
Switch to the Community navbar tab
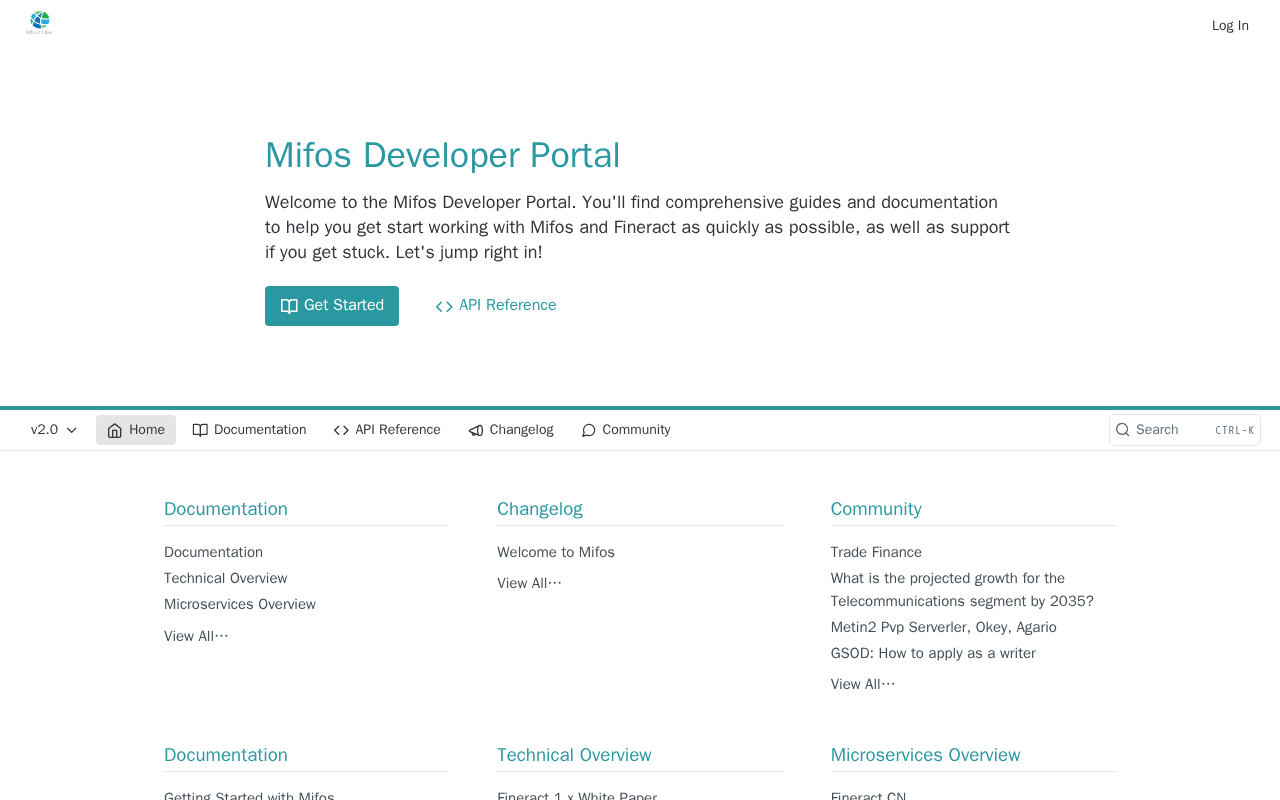pyautogui.click(x=626, y=430)
